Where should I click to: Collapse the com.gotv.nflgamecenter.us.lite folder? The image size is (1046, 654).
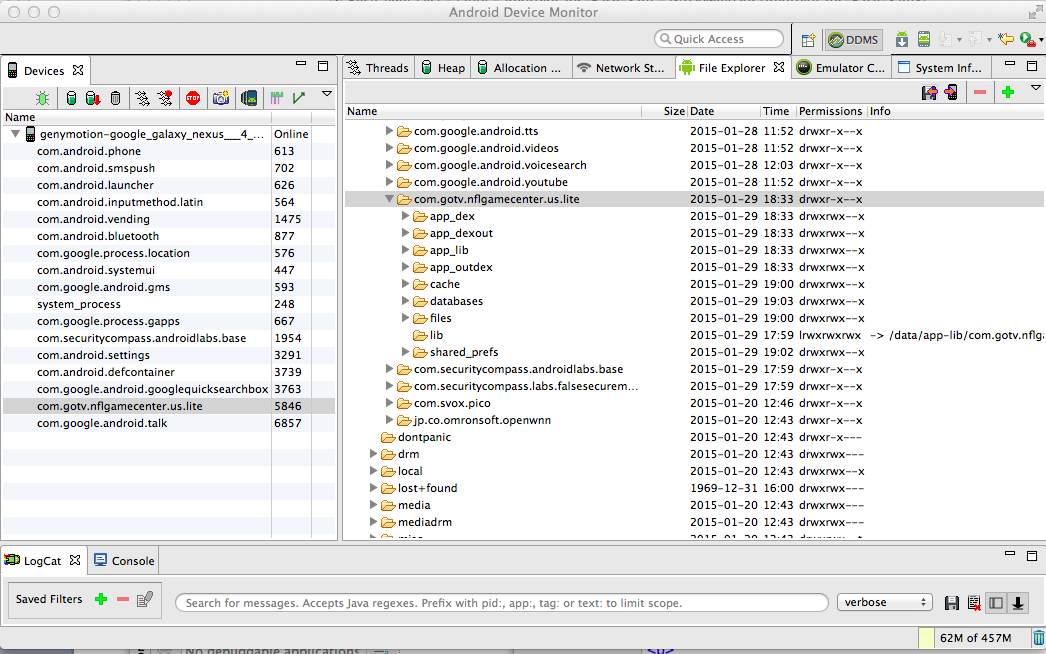click(390, 199)
